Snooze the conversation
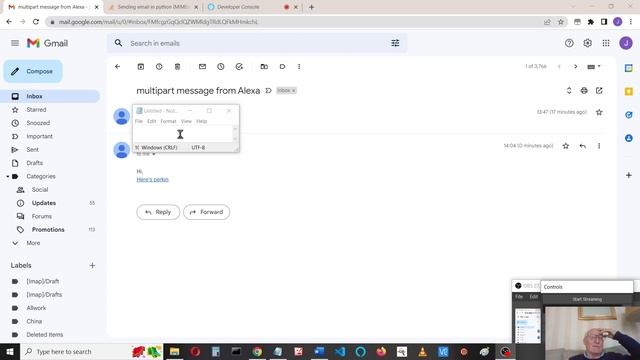Screen dimensions: 640x360 point(221,67)
